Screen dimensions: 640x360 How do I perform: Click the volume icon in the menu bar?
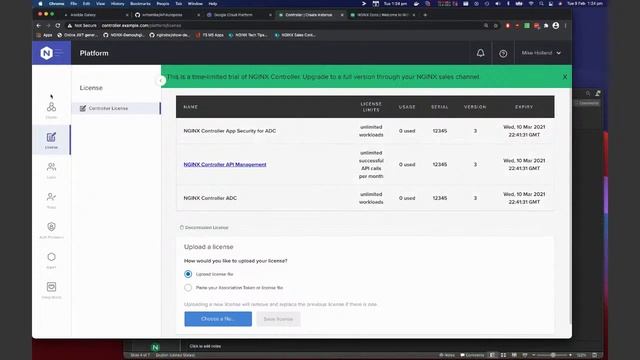pyautogui.click(x=498, y=4)
